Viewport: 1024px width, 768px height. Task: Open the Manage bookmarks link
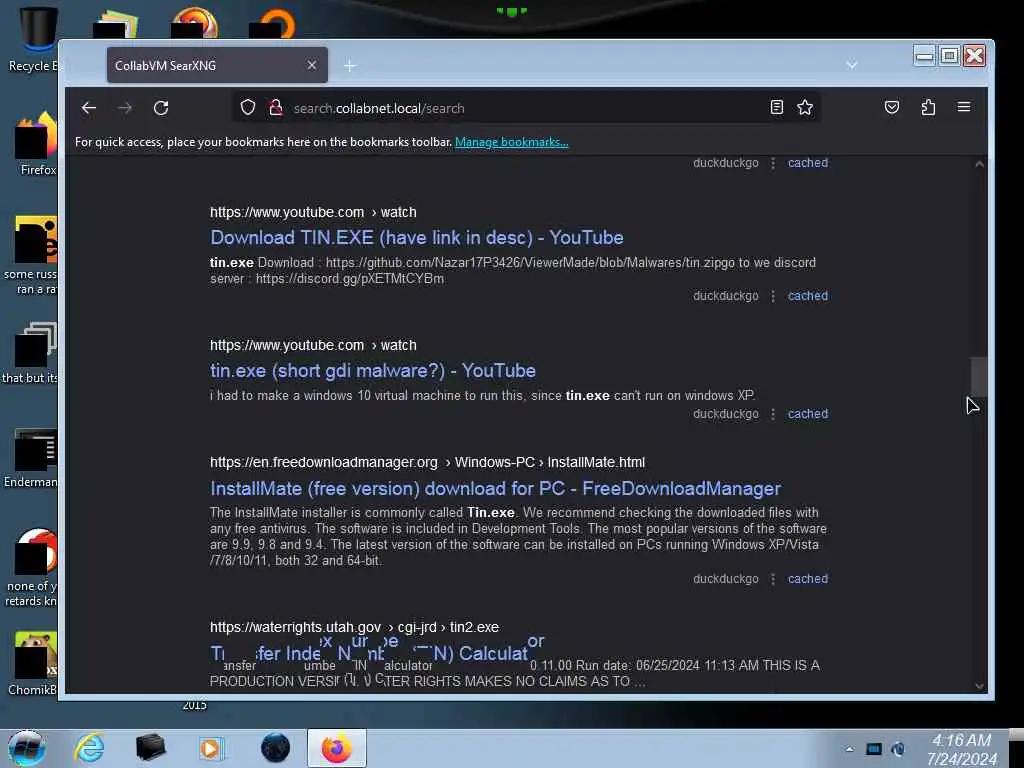click(511, 142)
